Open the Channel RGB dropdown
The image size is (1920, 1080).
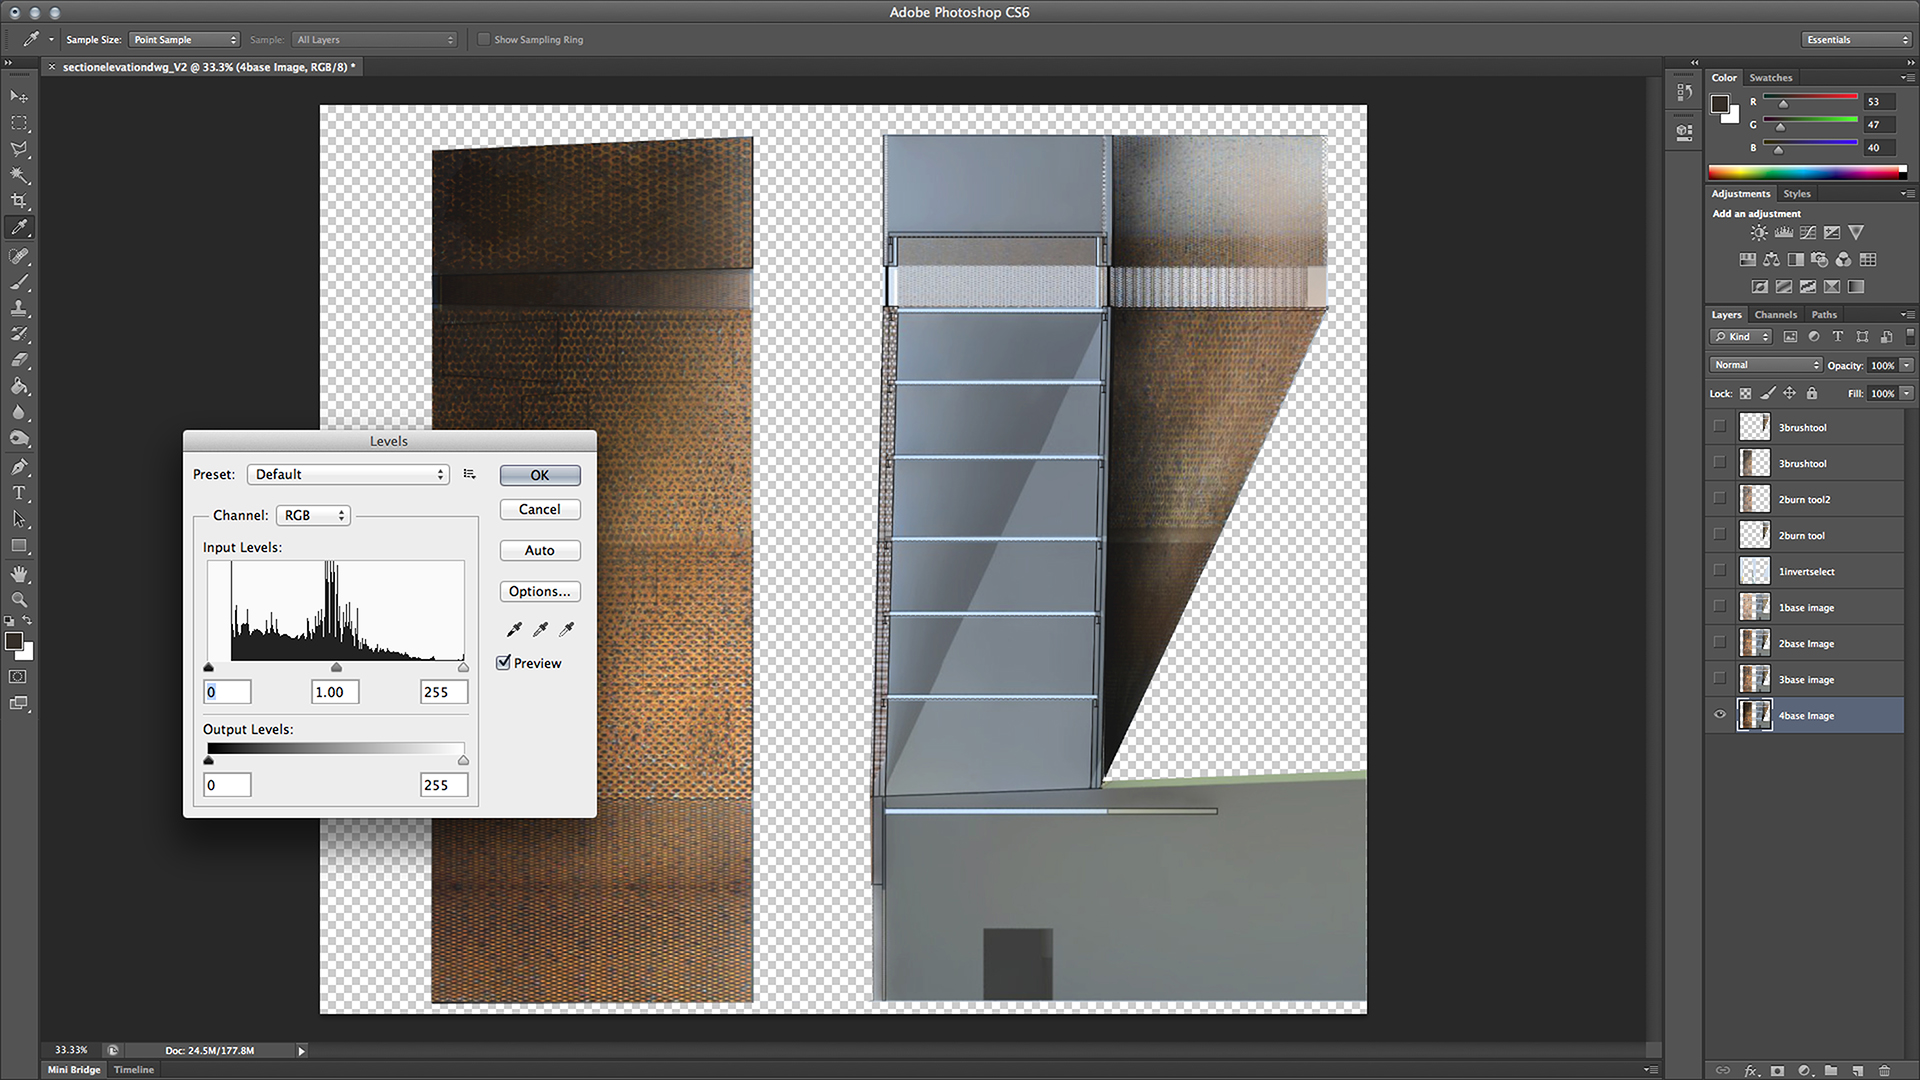click(x=313, y=515)
